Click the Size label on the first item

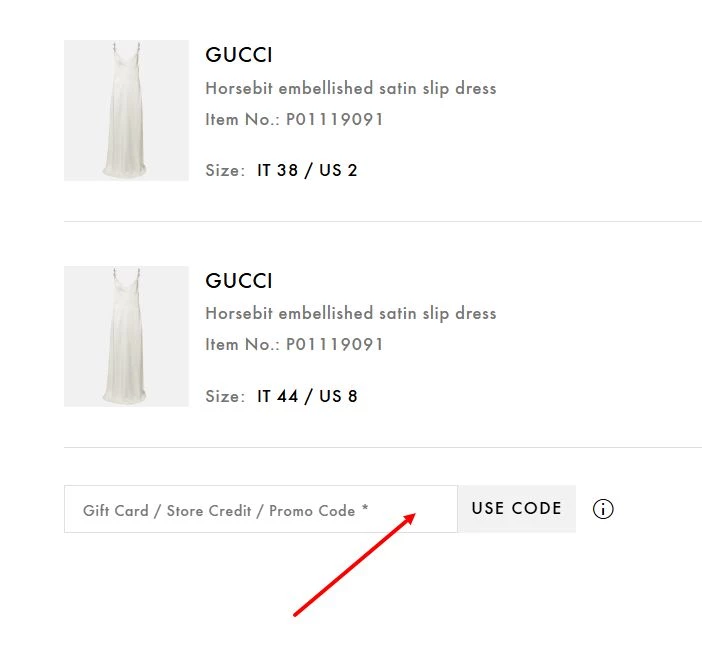point(224,170)
